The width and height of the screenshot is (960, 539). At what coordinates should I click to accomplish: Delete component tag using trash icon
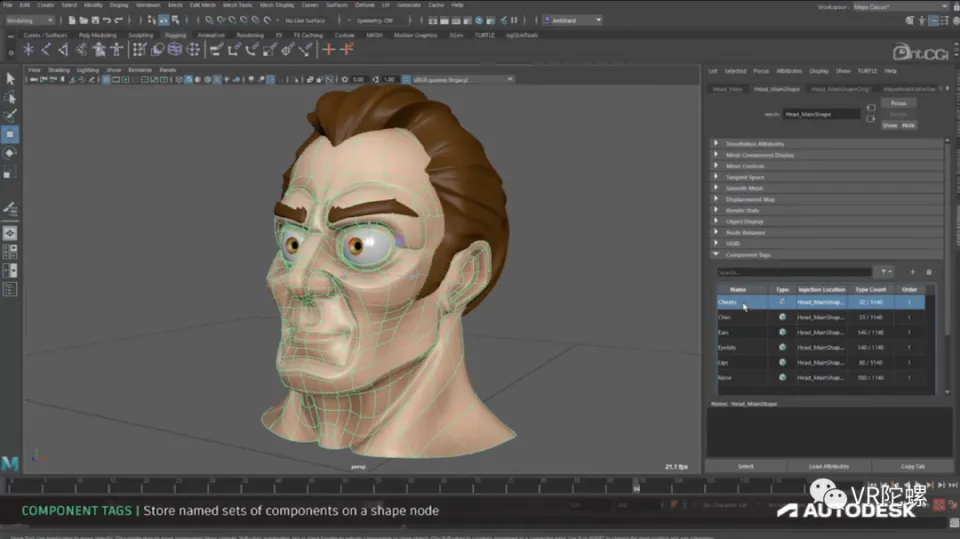click(928, 272)
